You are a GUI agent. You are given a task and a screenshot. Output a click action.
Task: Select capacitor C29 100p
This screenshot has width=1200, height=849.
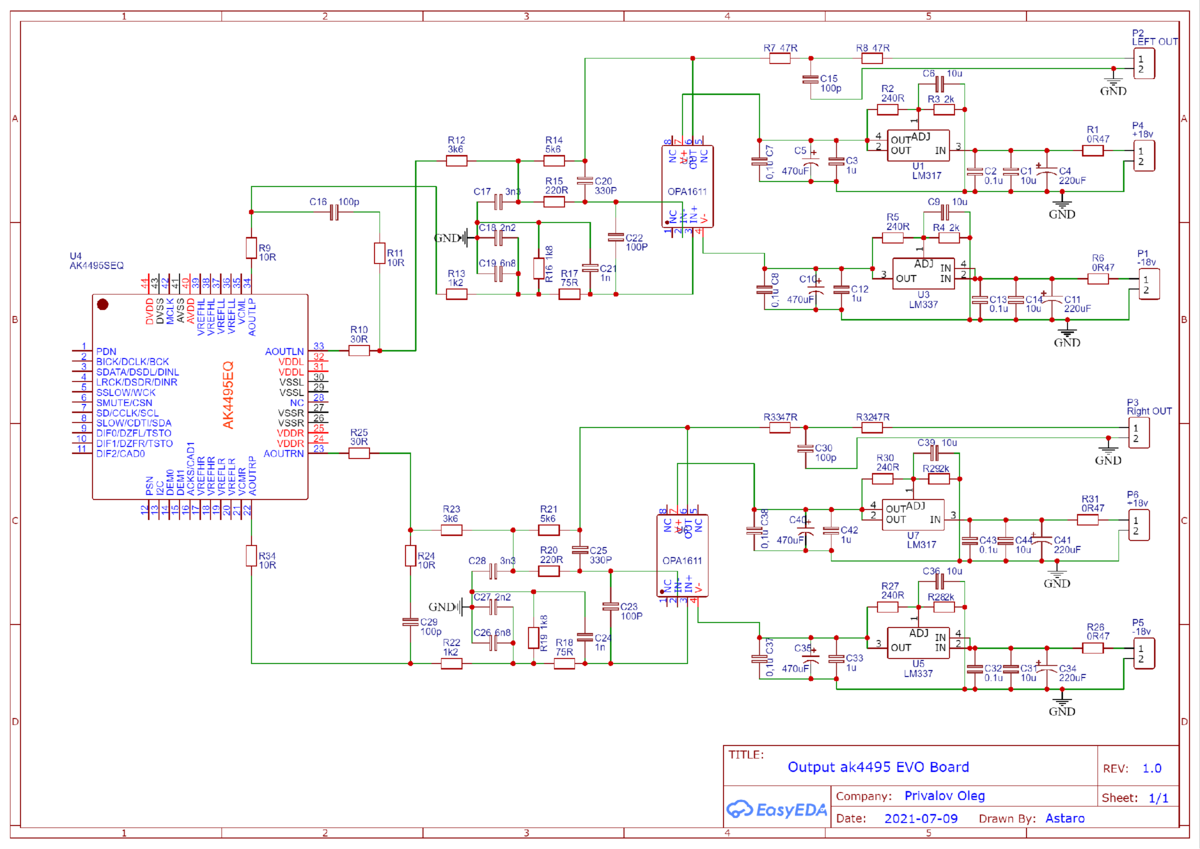[409, 621]
